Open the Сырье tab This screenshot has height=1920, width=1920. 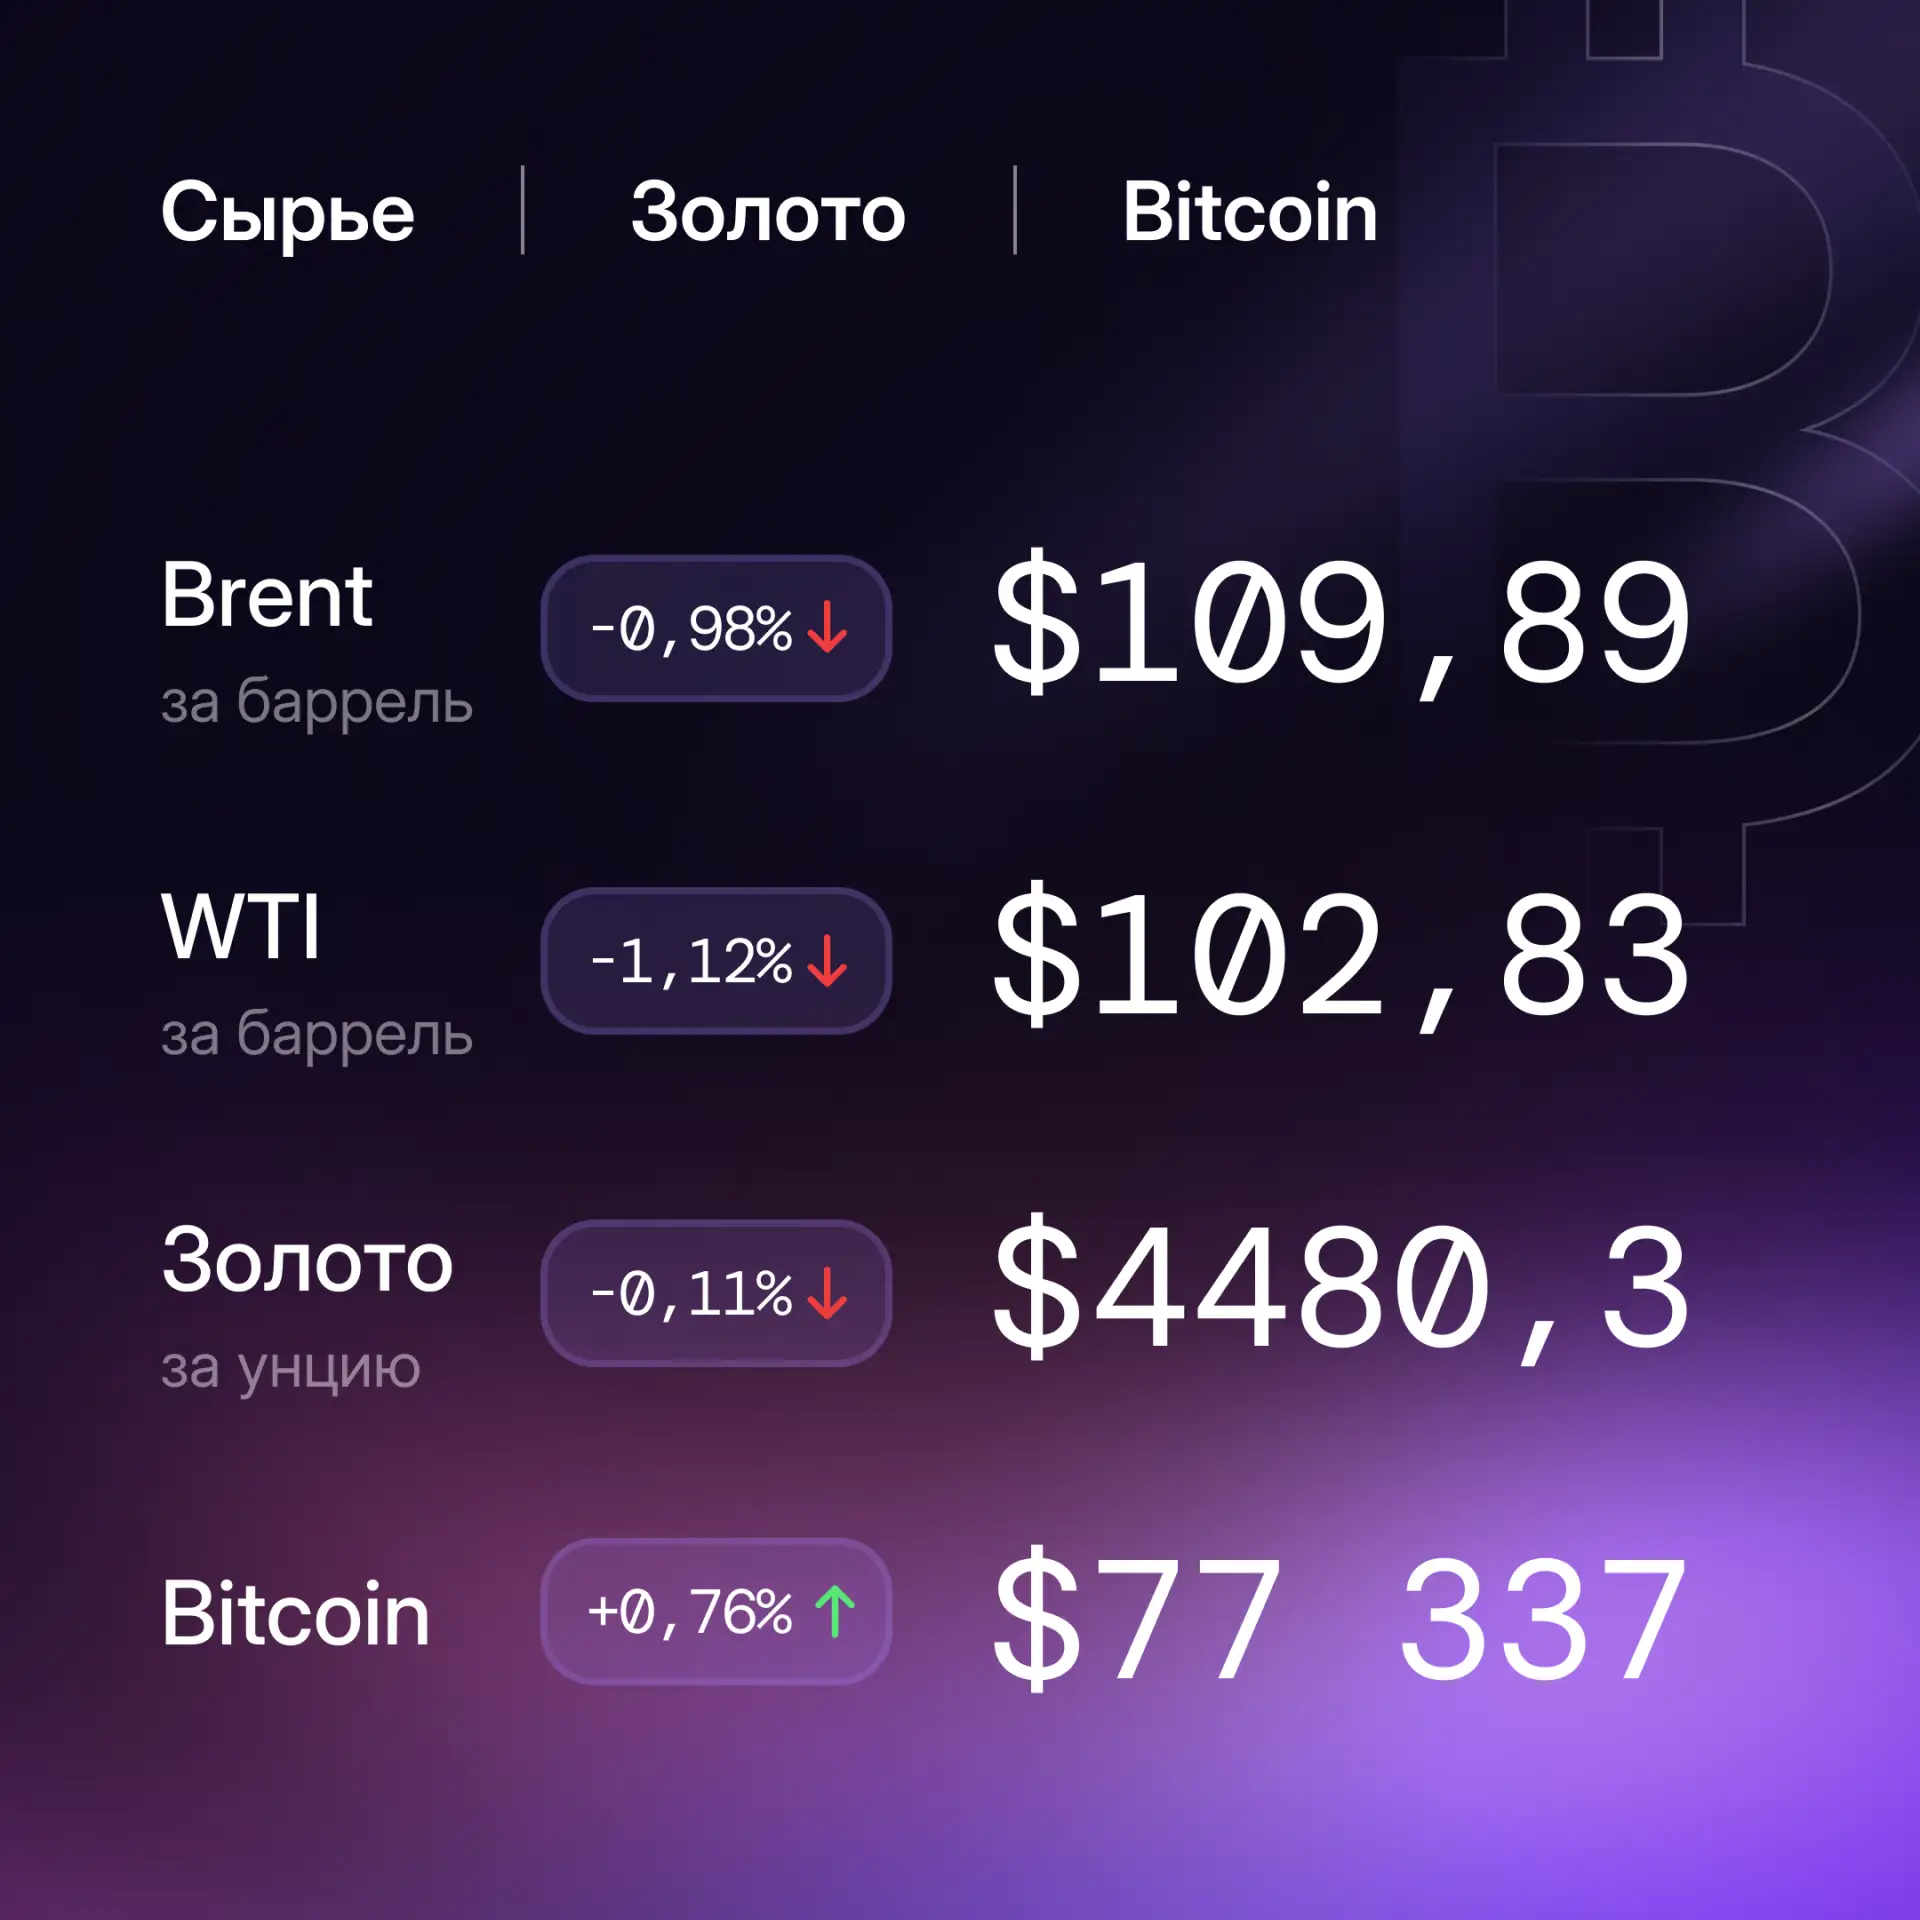click(287, 213)
